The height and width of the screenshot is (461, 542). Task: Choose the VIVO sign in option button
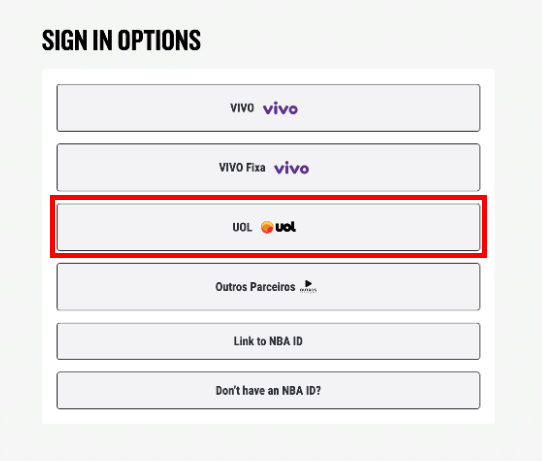(268, 108)
